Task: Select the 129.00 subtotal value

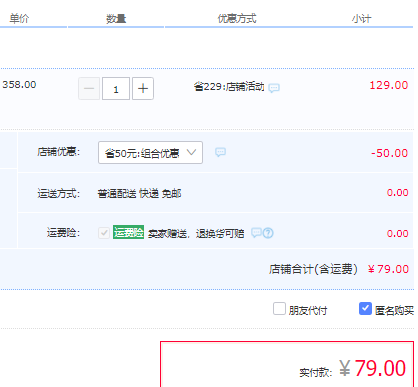Action: pyautogui.click(x=389, y=85)
